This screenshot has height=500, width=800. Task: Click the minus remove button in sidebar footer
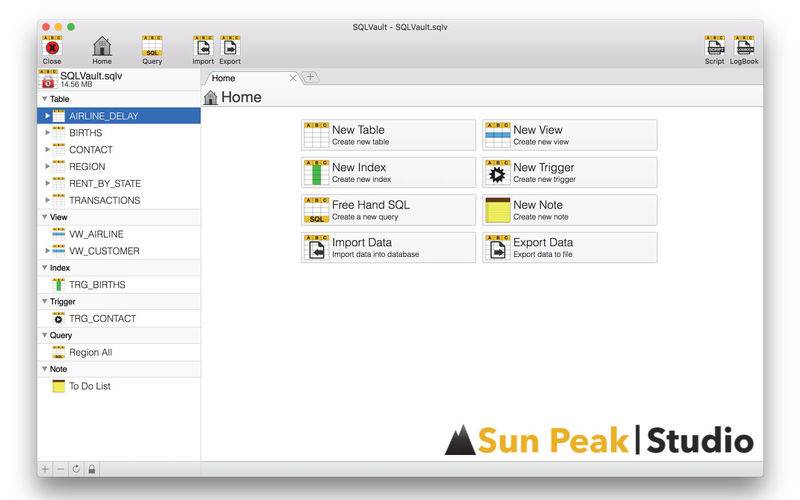tap(60, 469)
